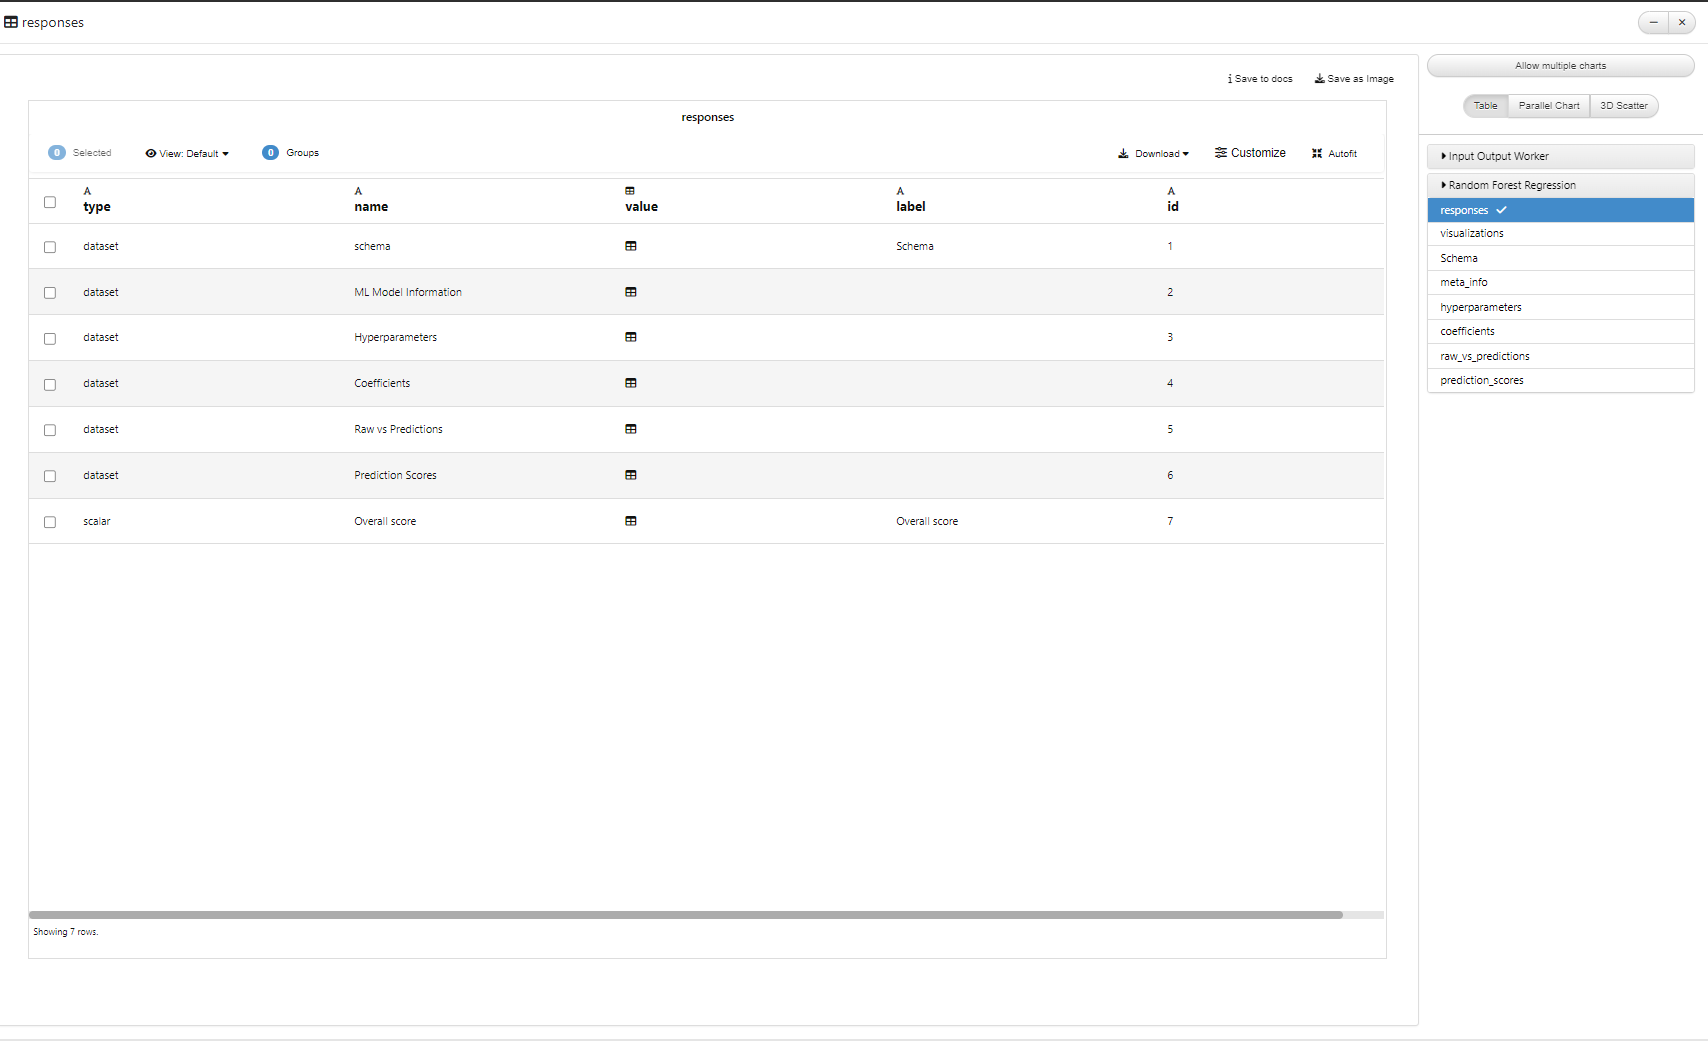Open the value table icon for Hyperparameters
1708x1055 pixels.
[631, 337]
